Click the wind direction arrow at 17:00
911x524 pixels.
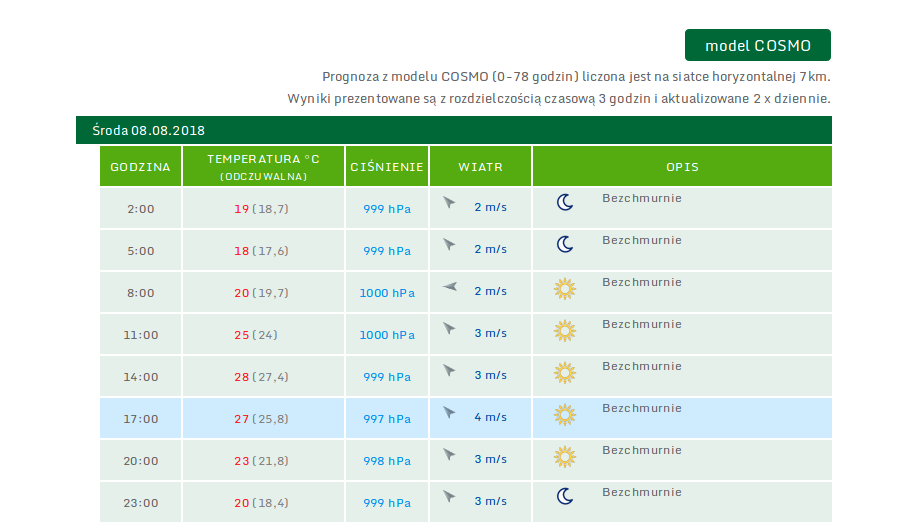pyautogui.click(x=449, y=413)
